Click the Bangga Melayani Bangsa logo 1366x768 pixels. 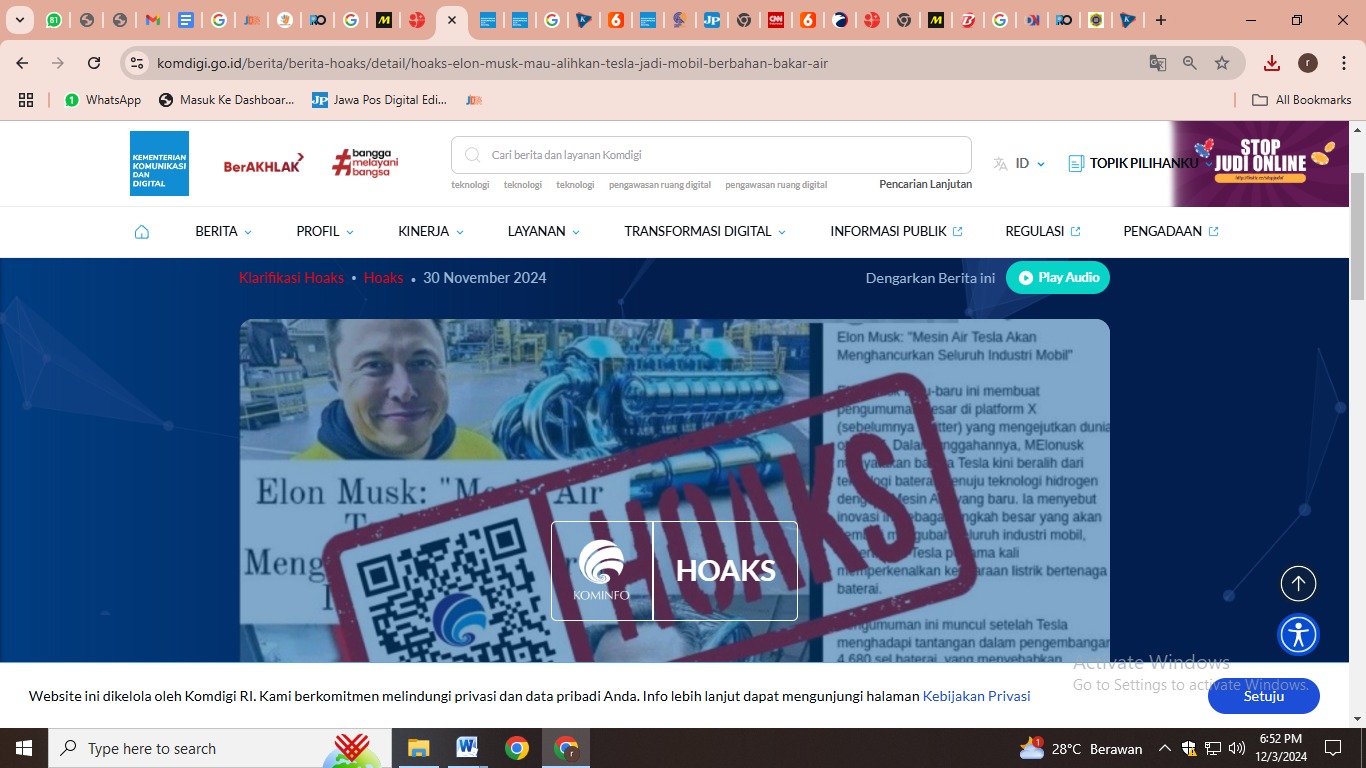coord(365,163)
